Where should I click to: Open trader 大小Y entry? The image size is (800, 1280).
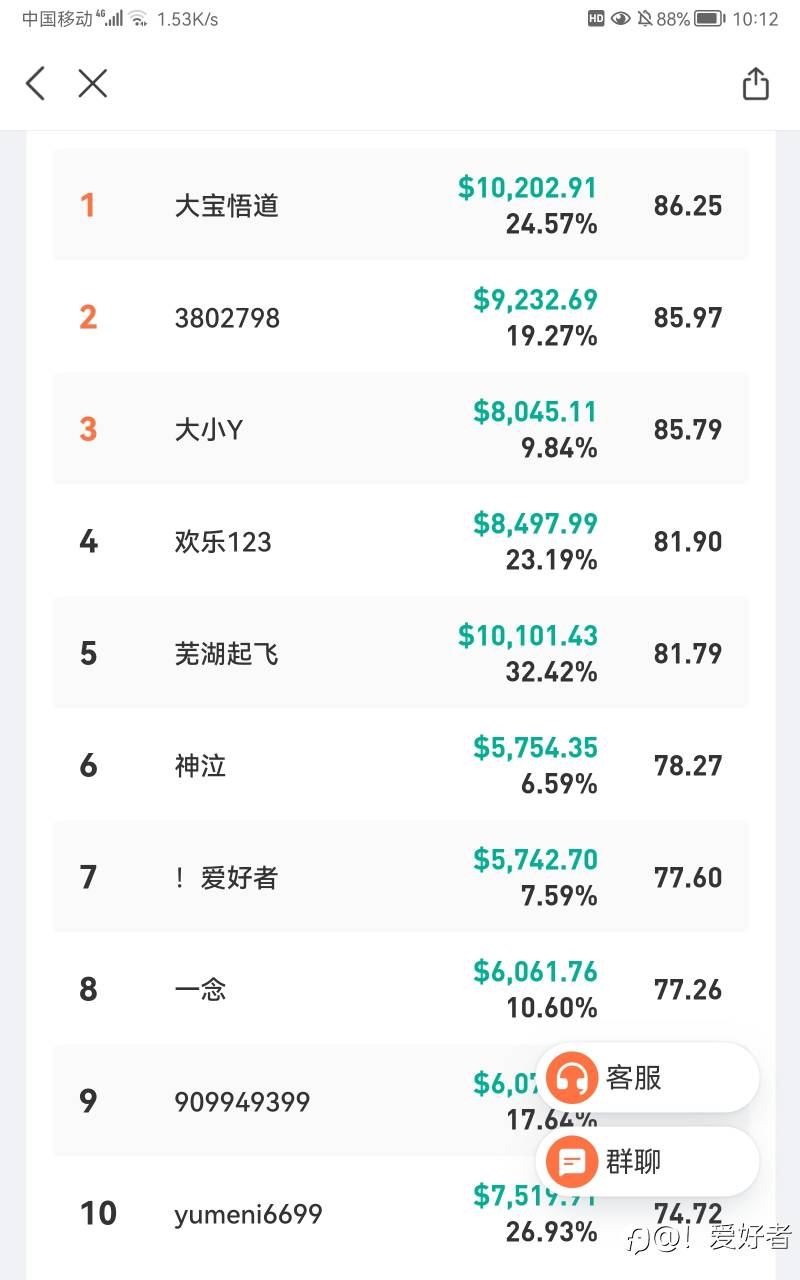(x=209, y=430)
